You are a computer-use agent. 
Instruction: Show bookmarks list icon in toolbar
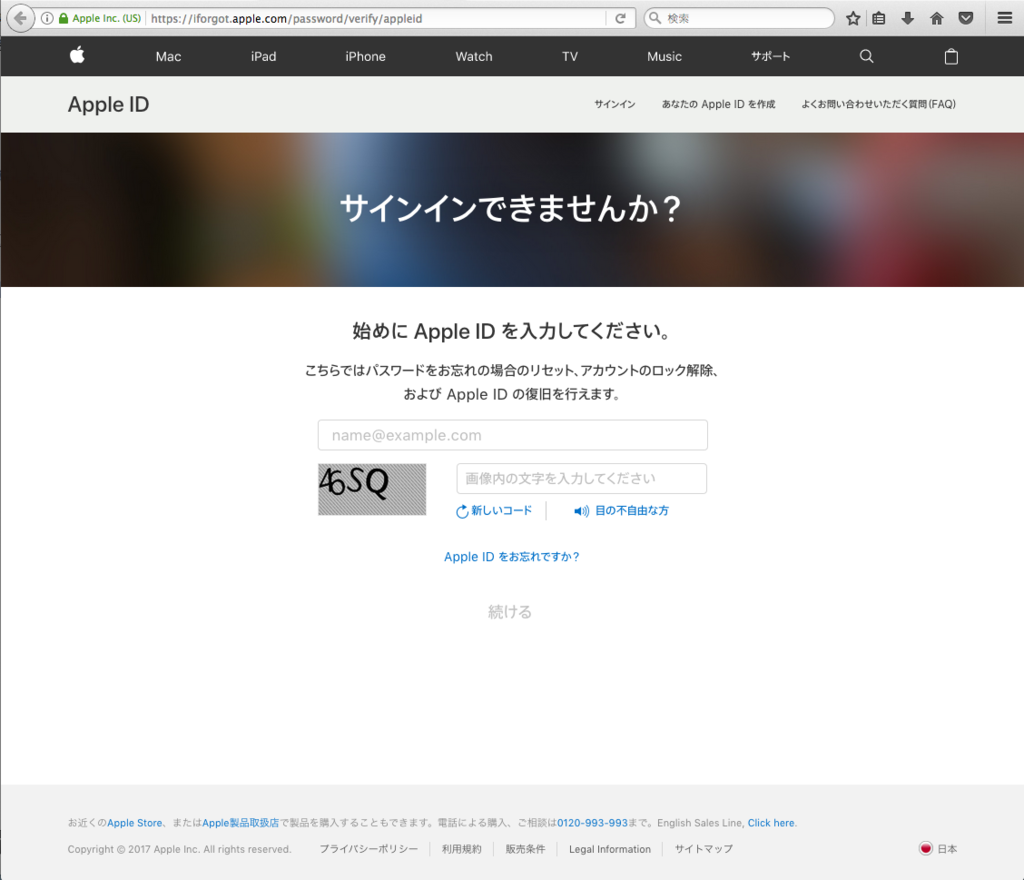(879, 18)
